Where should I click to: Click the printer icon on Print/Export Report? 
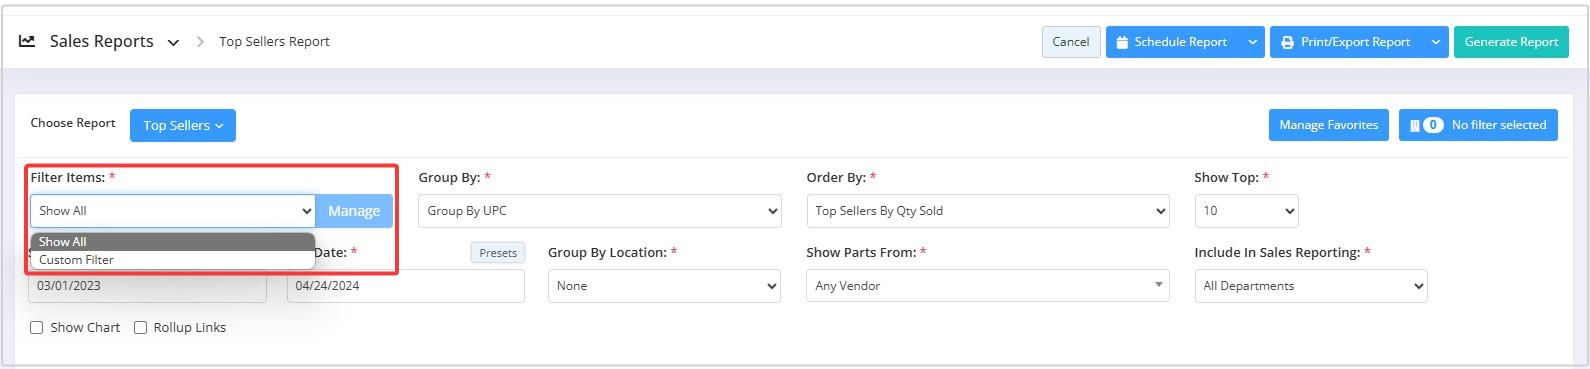[1287, 42]
